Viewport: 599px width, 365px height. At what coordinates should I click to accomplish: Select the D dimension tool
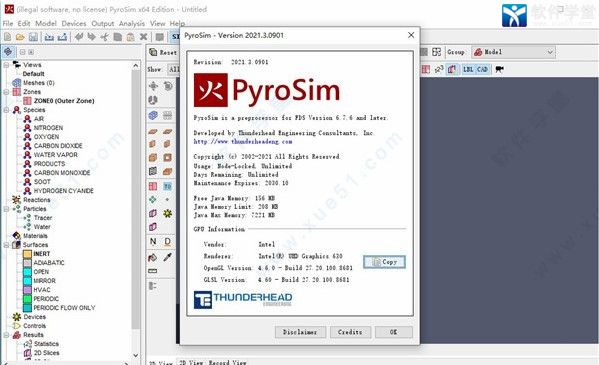tap(168, 241)
